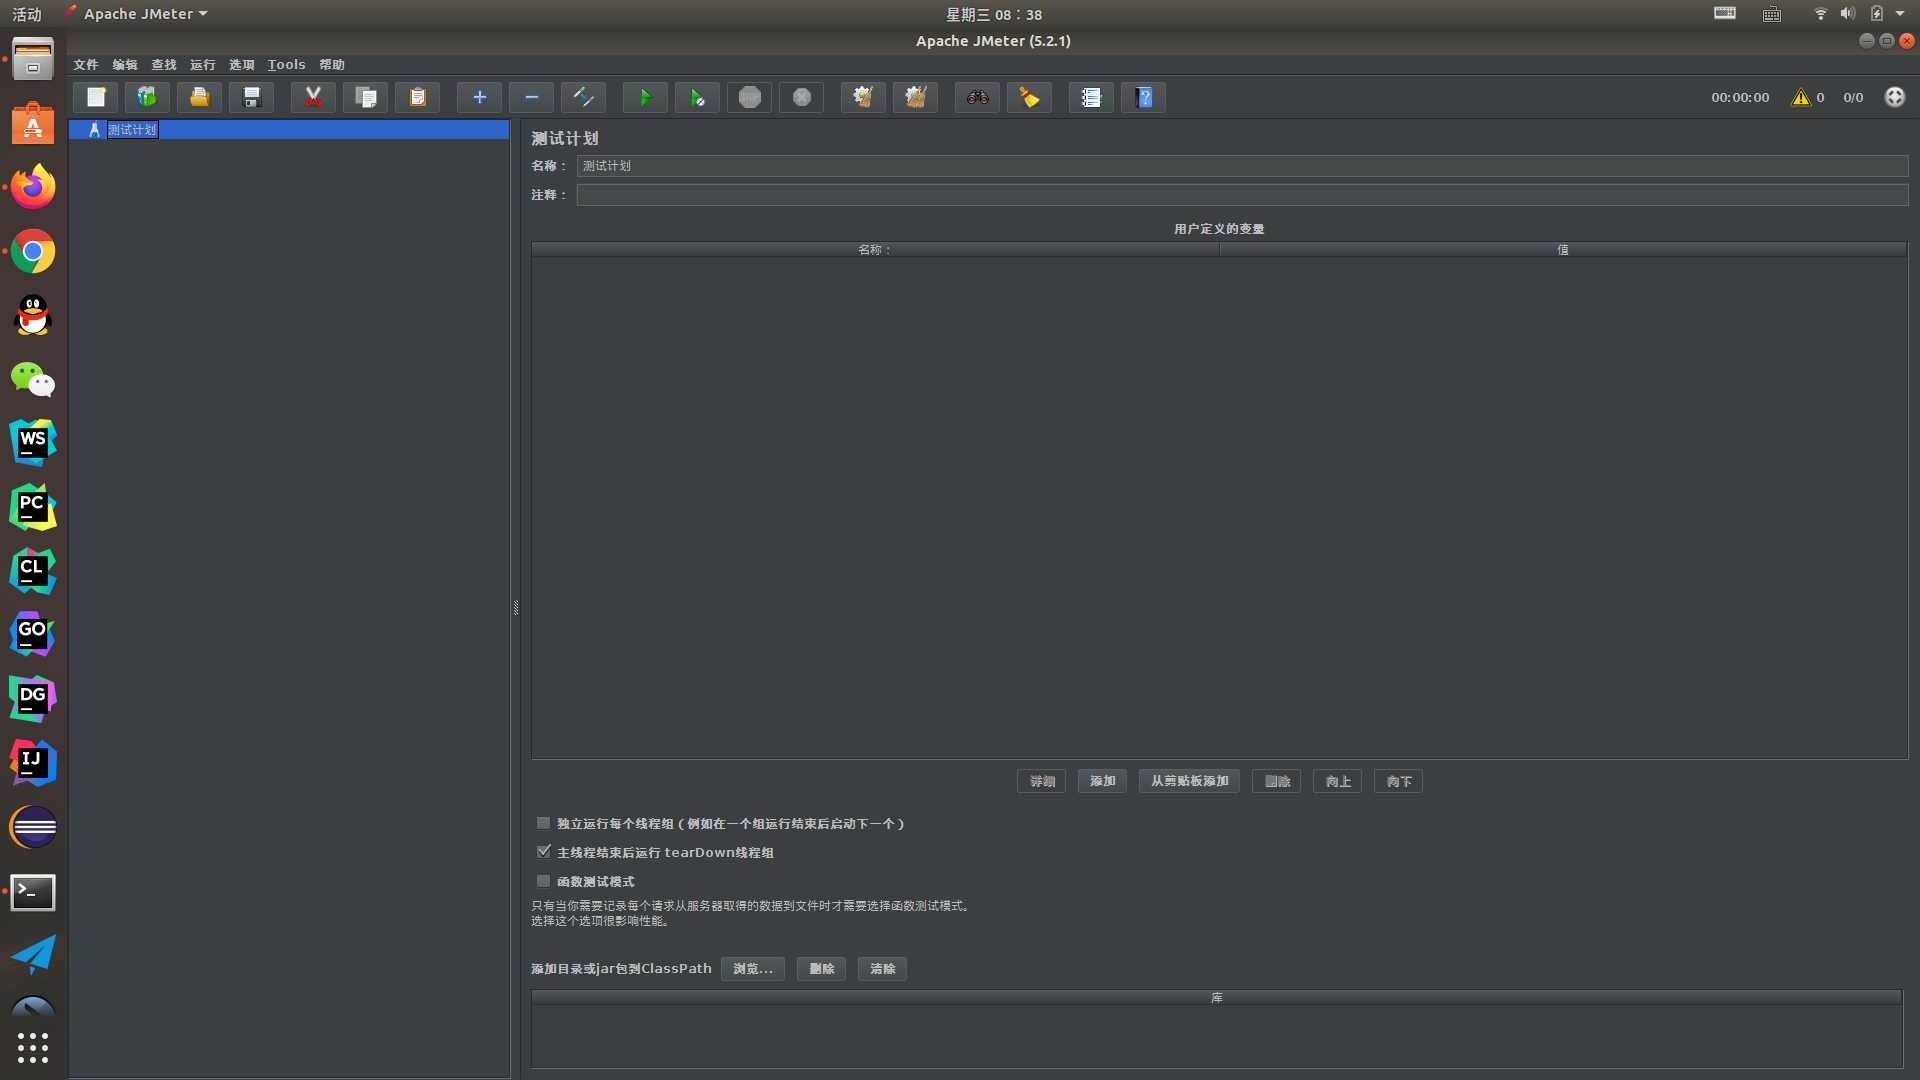1920x1080 pixels.
Task: Show applications grid in dock
Action: [33, 1048]
